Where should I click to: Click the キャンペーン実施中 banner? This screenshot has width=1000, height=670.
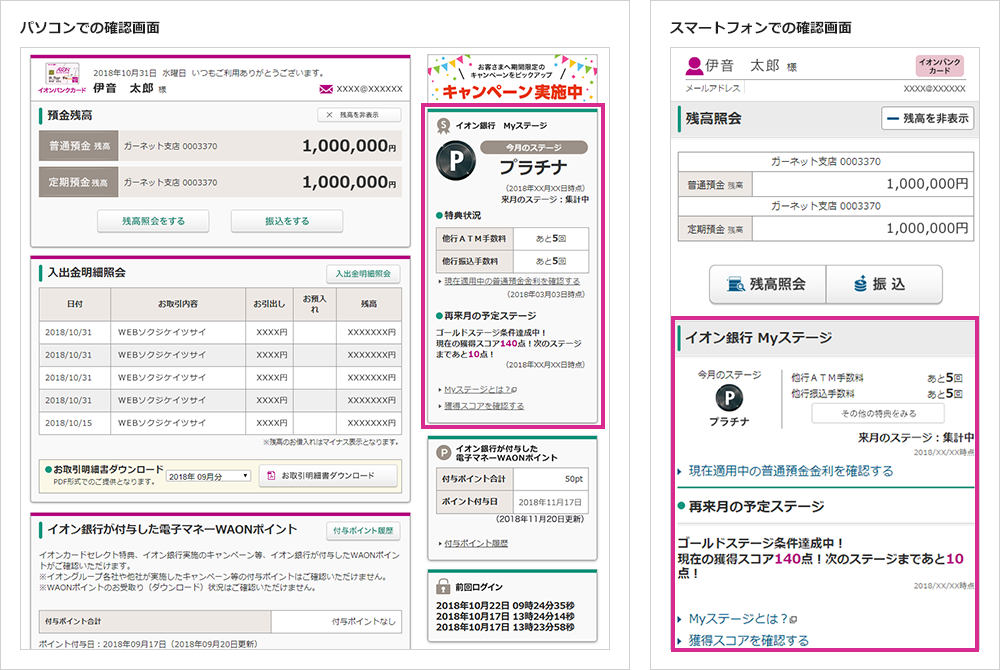point(513,78)
